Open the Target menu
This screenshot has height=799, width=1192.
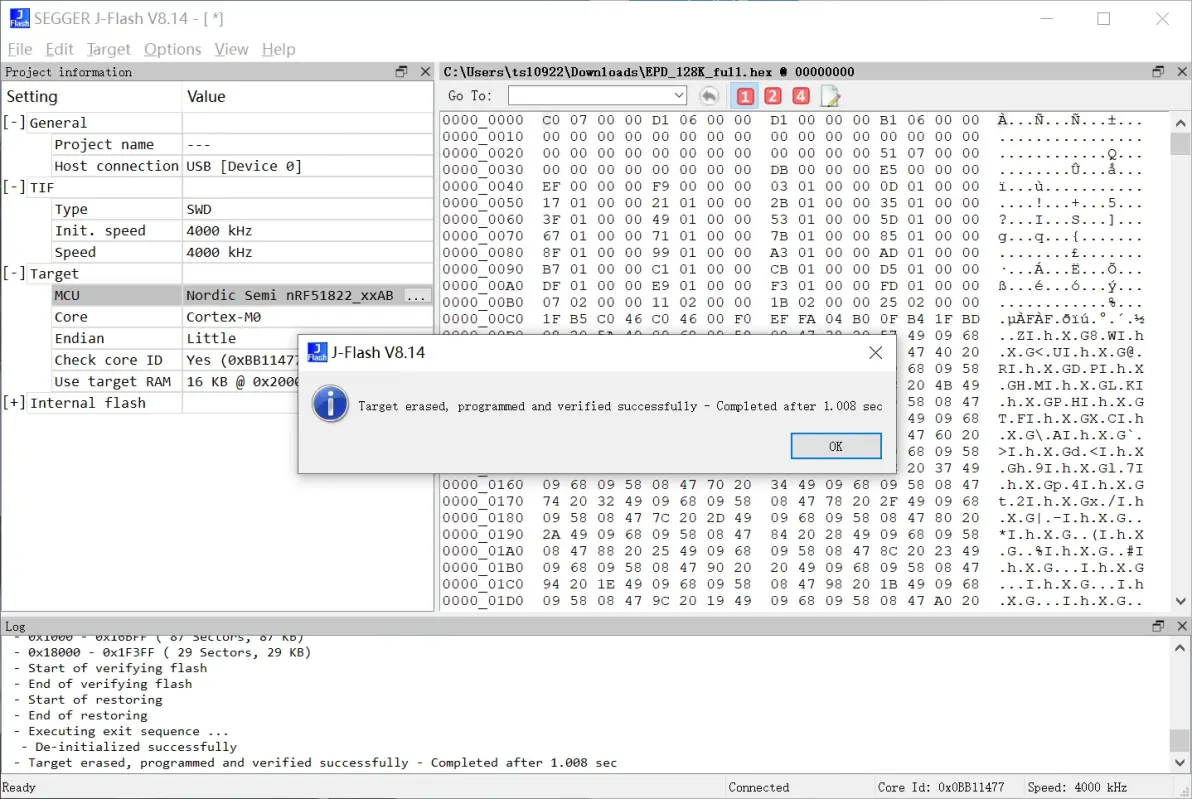click(109, 49)
